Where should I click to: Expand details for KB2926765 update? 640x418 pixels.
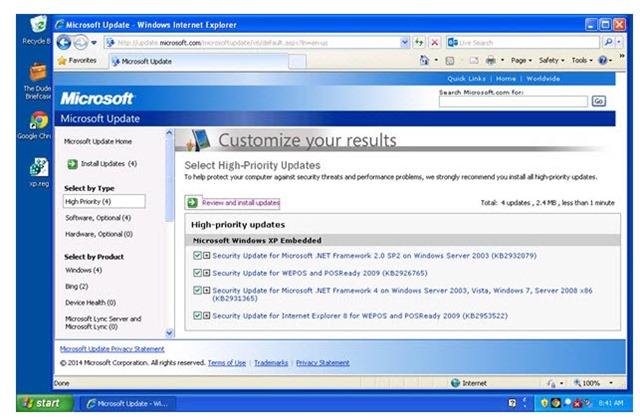pyautogui.click(x=207, y=273)
